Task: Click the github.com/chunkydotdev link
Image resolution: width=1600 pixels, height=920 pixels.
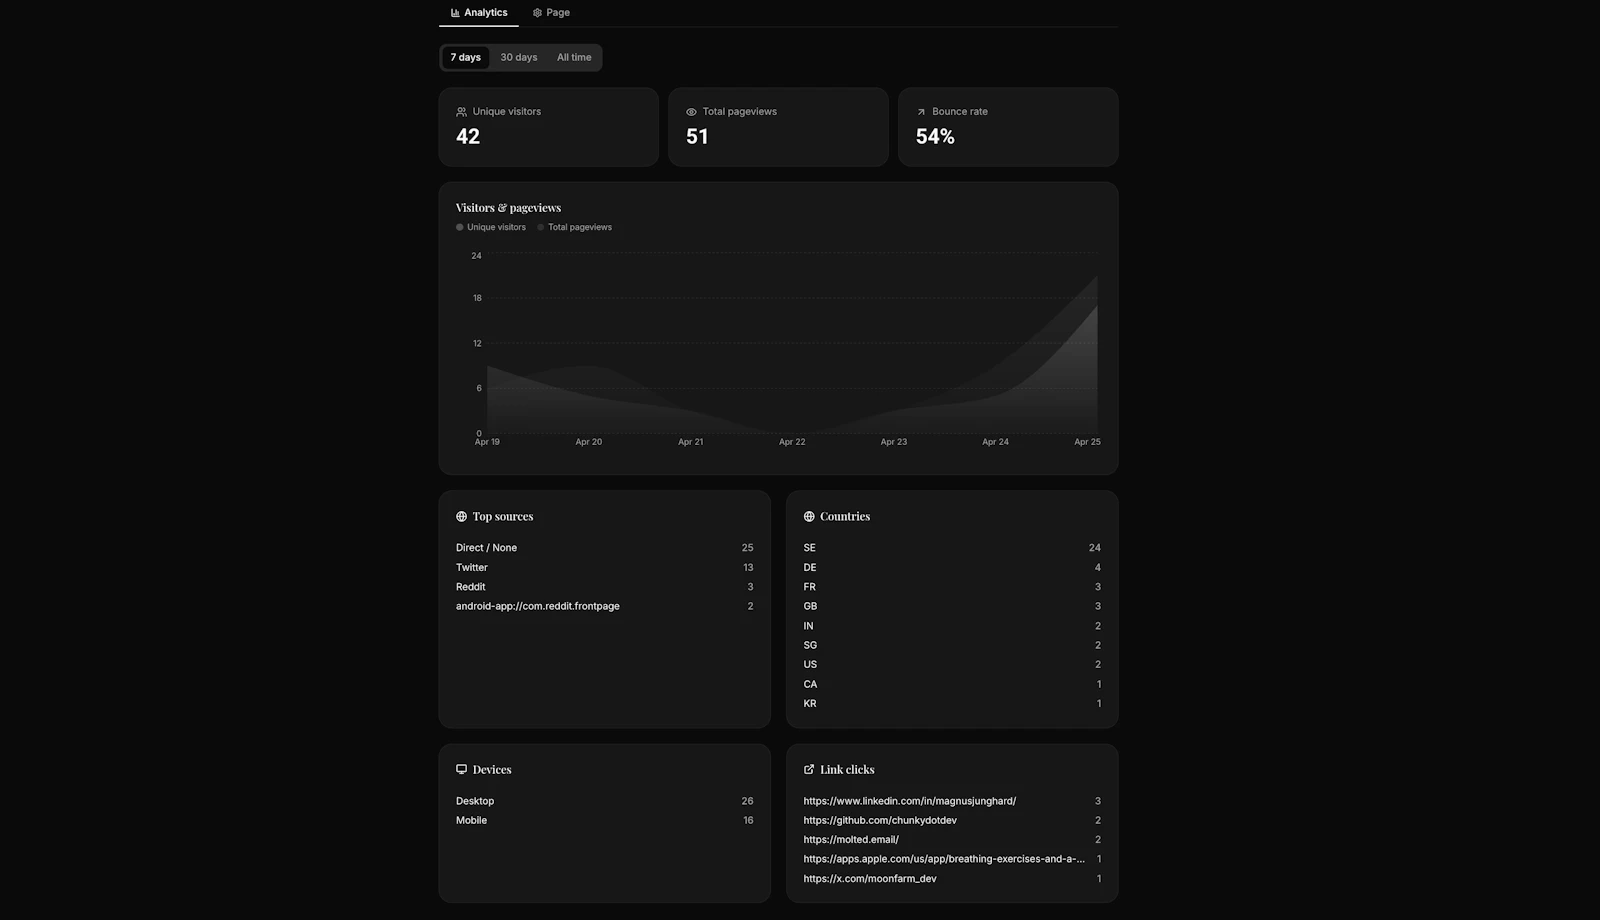Action: coord(880,820)
